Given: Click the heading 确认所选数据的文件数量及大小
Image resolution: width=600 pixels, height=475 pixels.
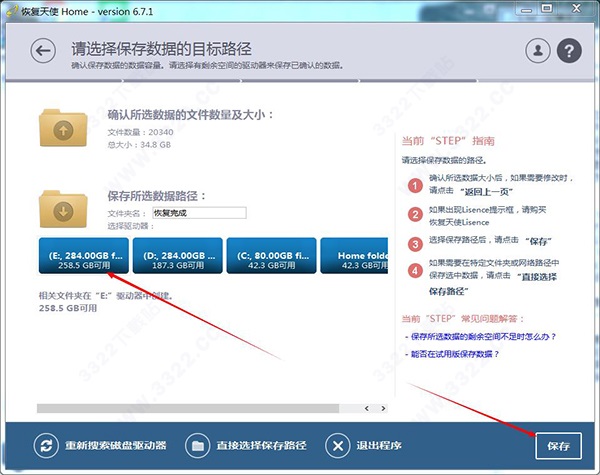Looking at the screenshot, I should (x=191, y=114).
